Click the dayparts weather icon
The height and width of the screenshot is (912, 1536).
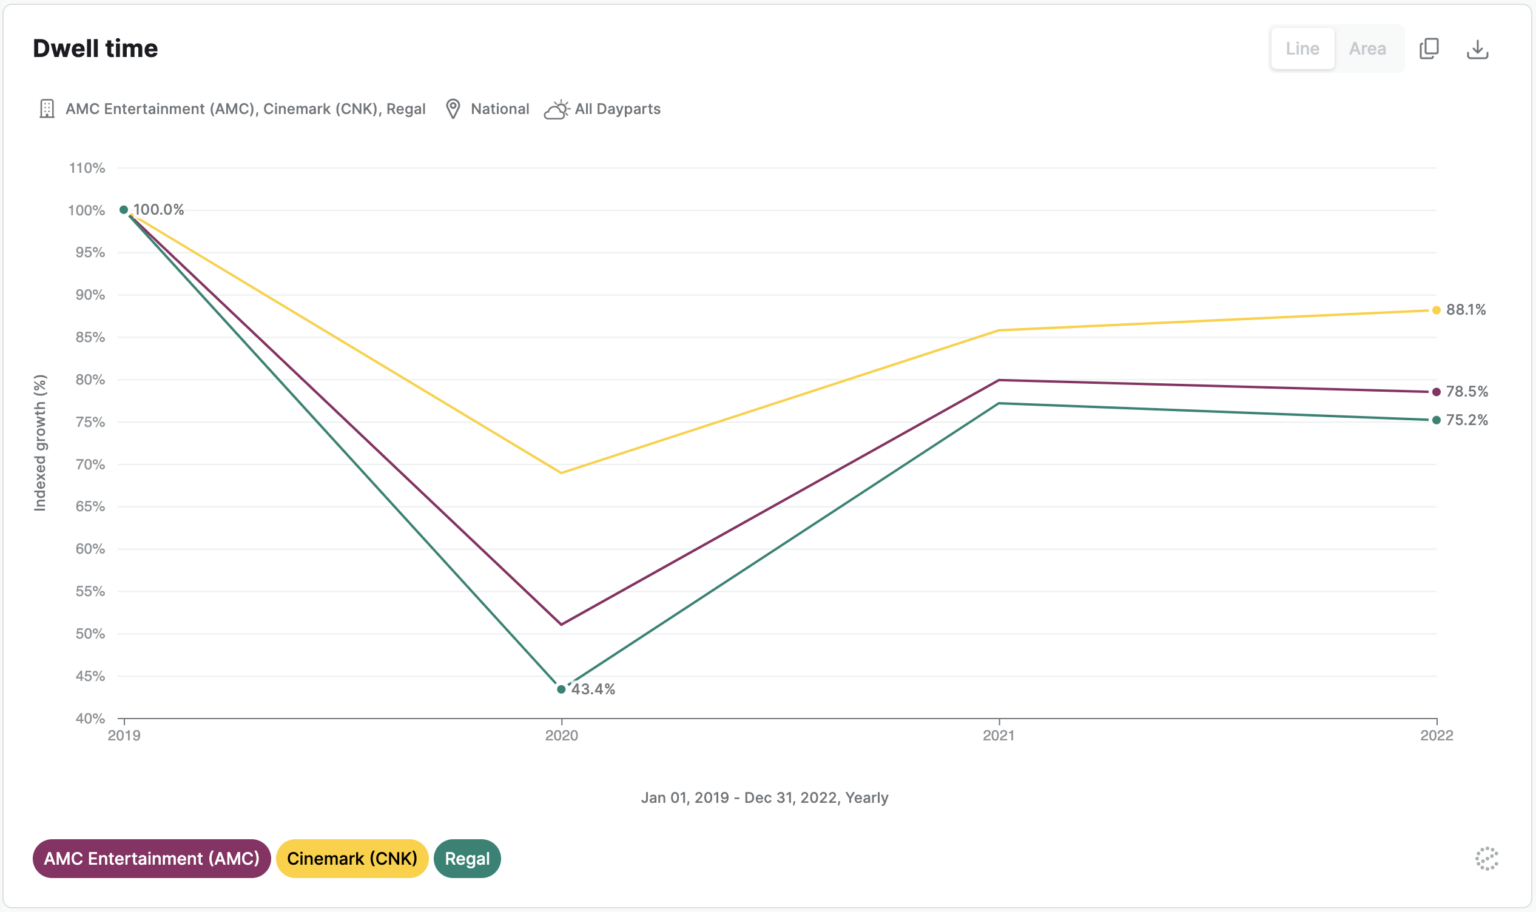click(557, 109)
